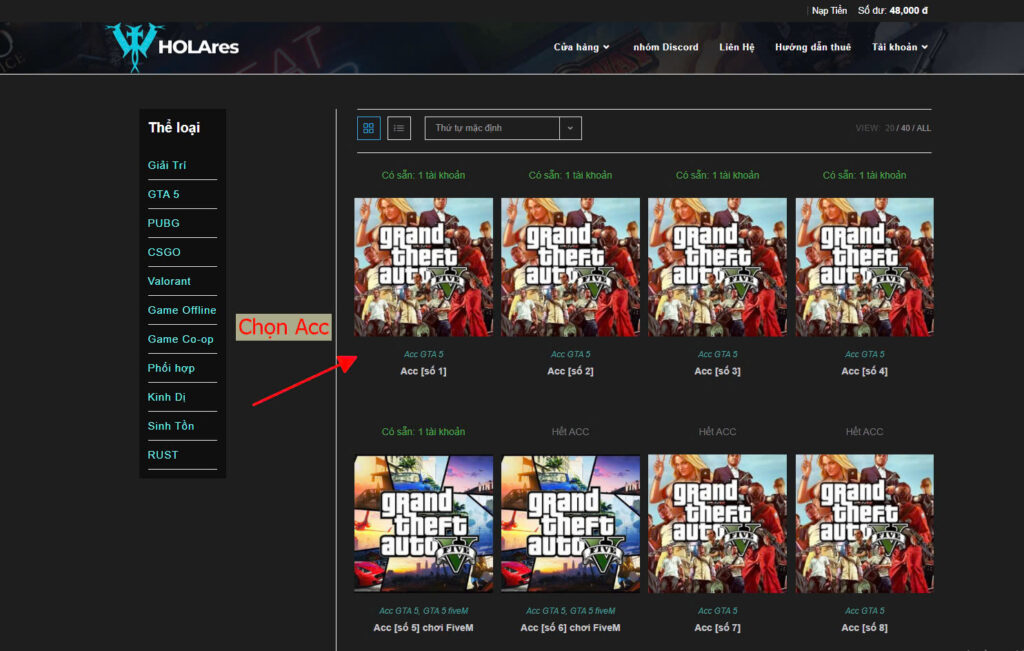Switch to list view layout

pyautogui.click(x=399, y=128)
